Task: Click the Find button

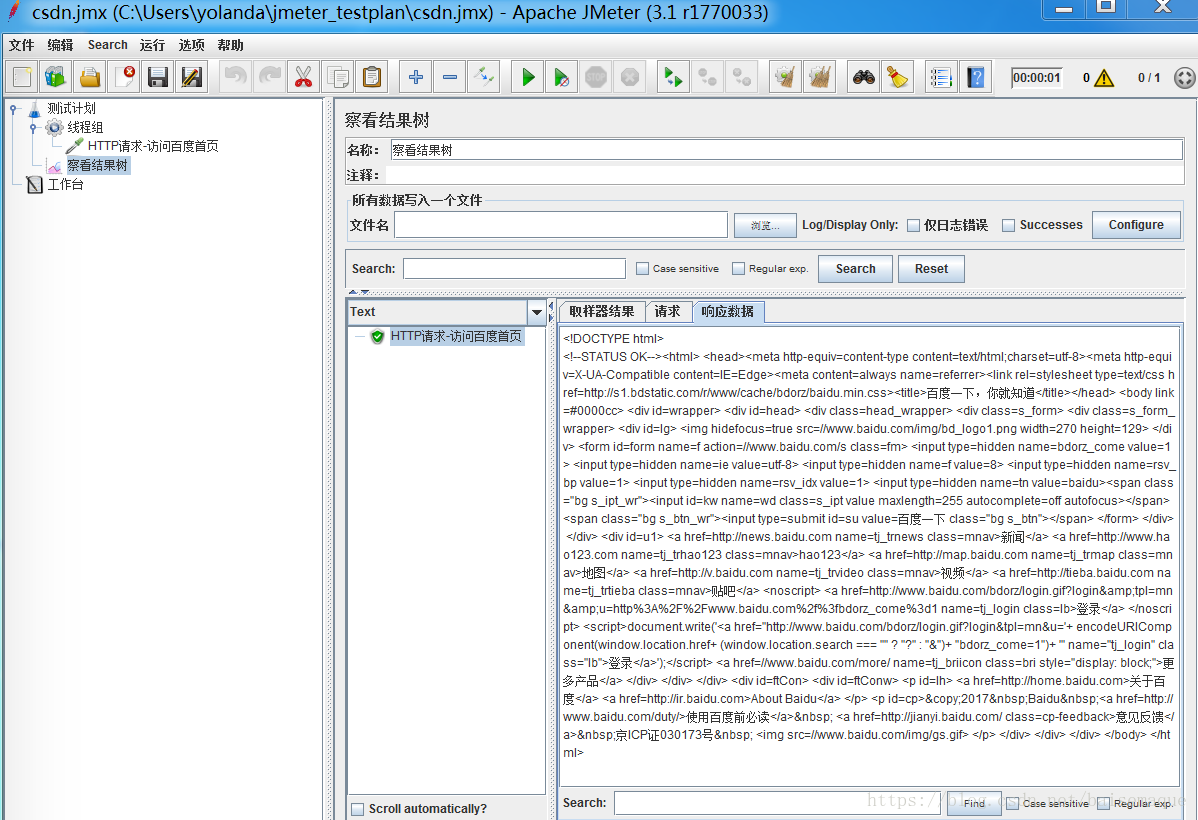Action: (x=974, y=803)
